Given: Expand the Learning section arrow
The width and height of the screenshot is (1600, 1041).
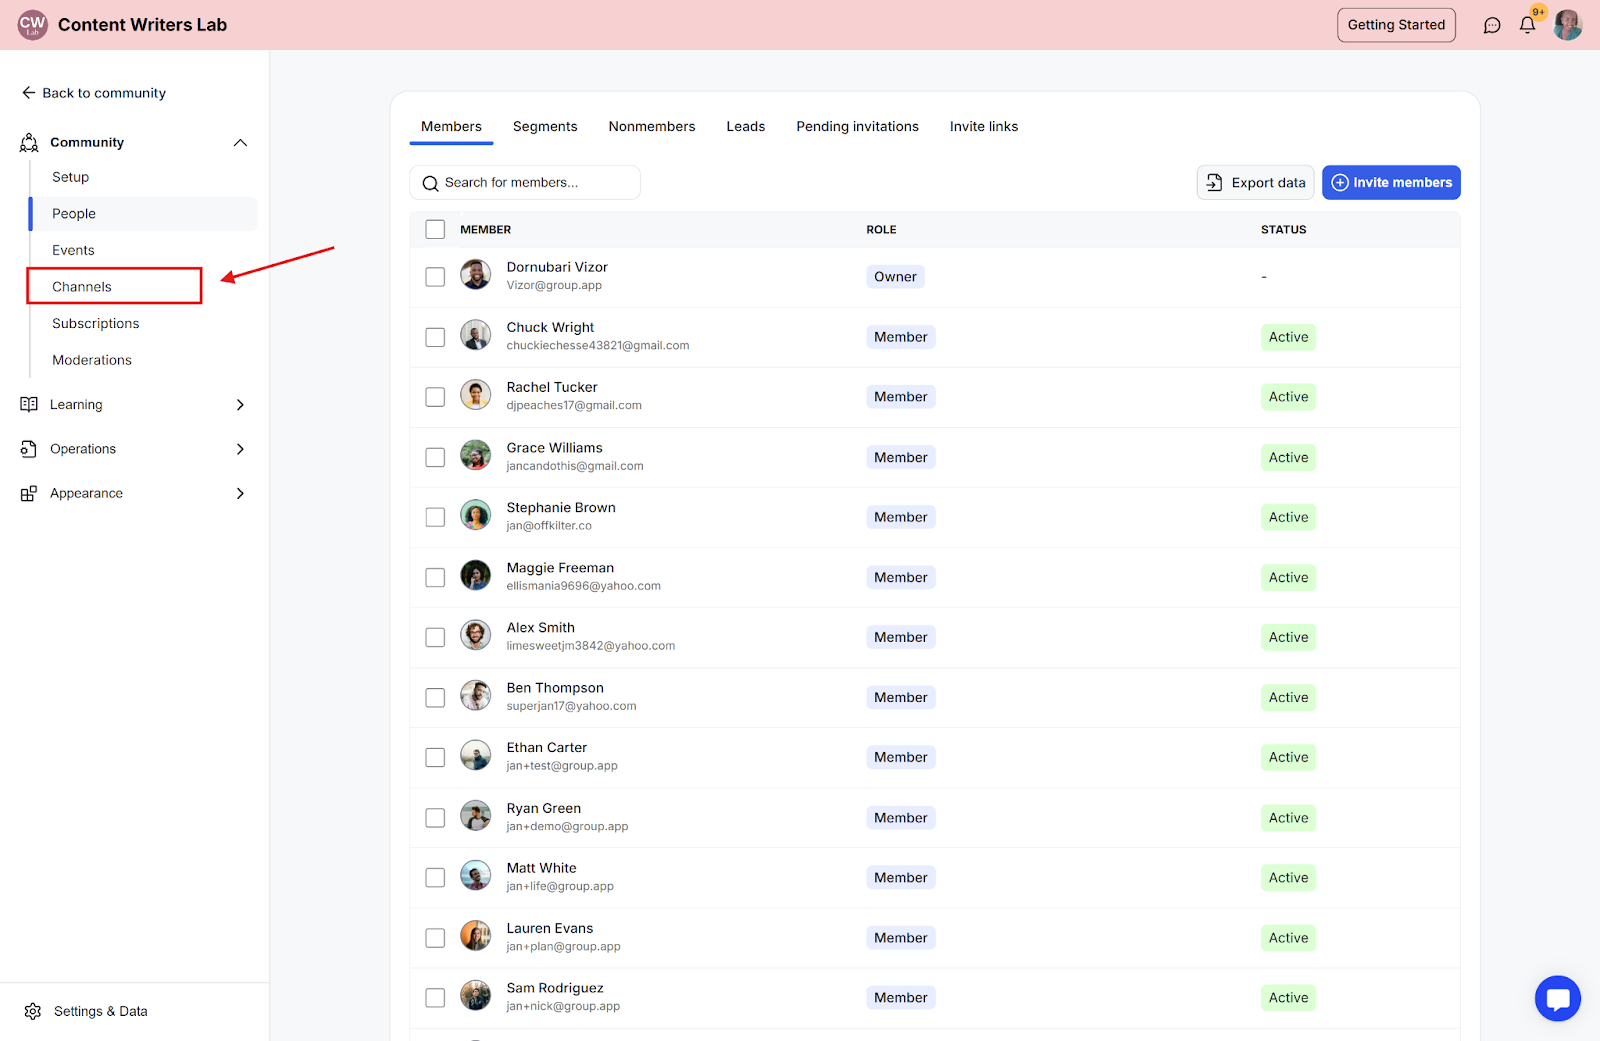Looking at the screenshot, I should click(x=240, y=404).
